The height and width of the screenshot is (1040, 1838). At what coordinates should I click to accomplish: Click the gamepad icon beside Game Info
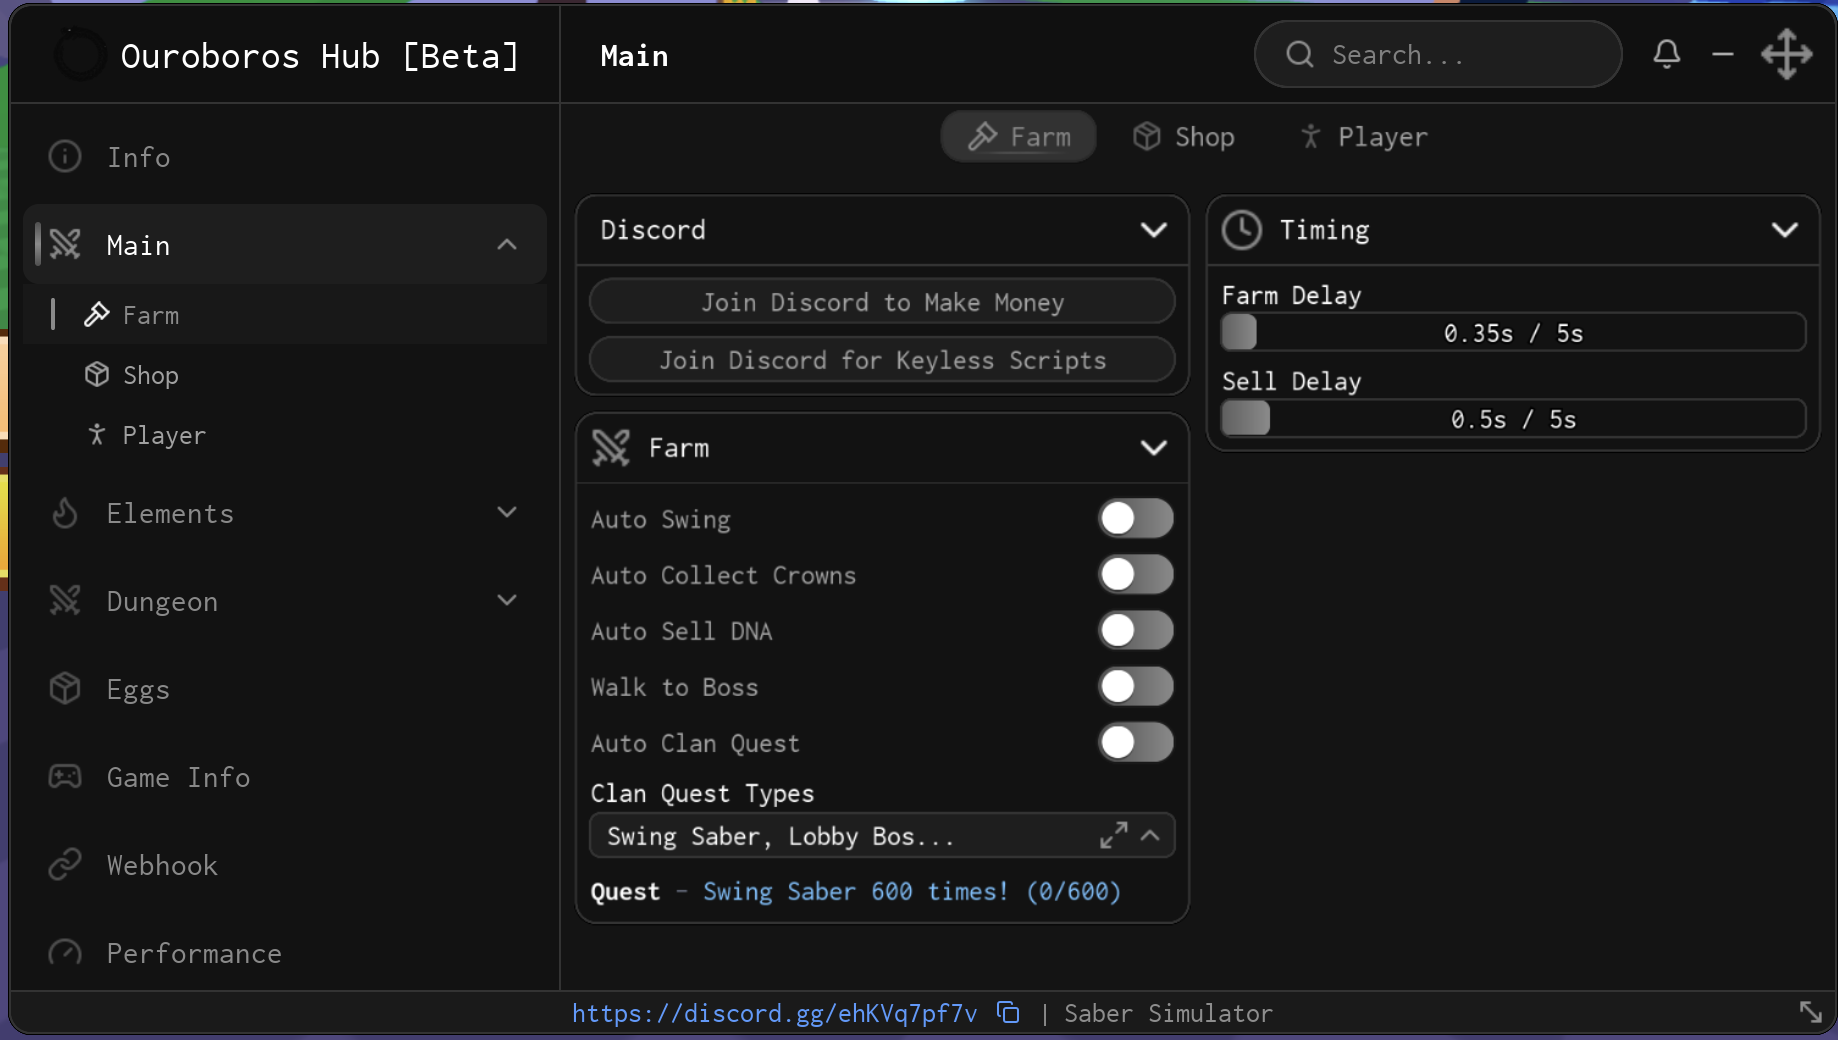pos(65,776)
